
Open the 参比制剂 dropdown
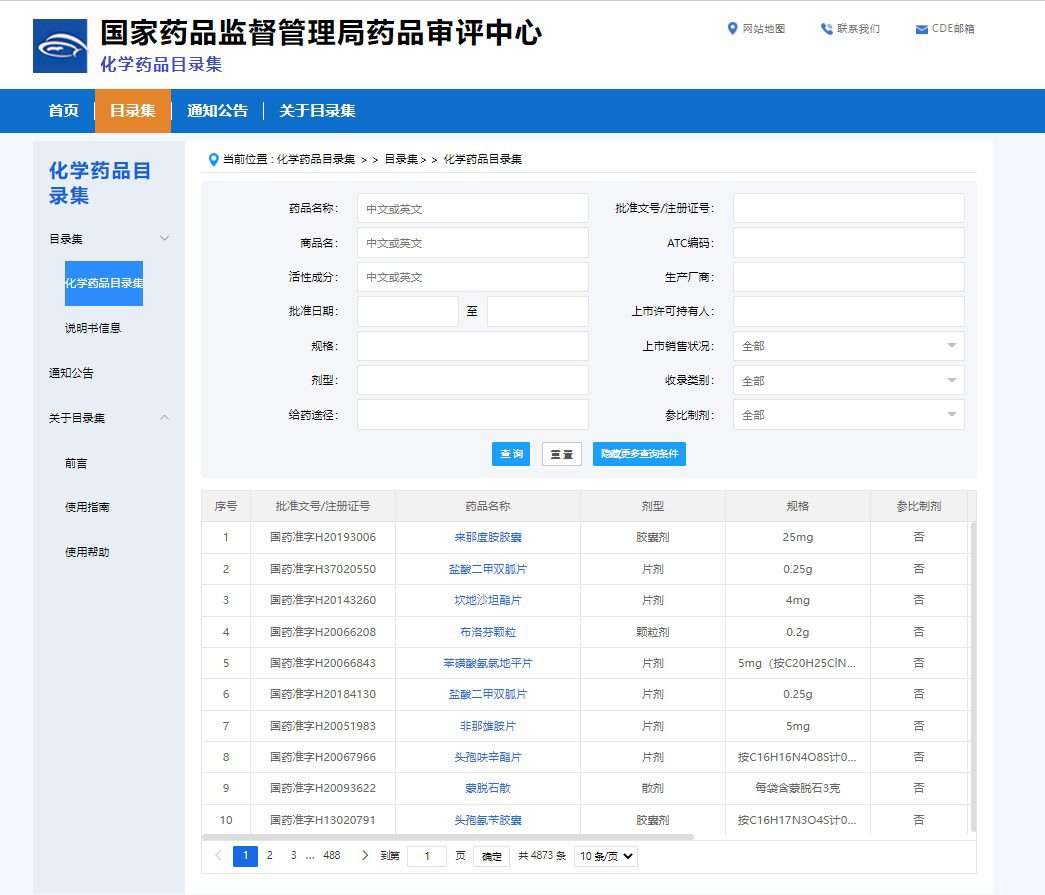coord(848,415)
